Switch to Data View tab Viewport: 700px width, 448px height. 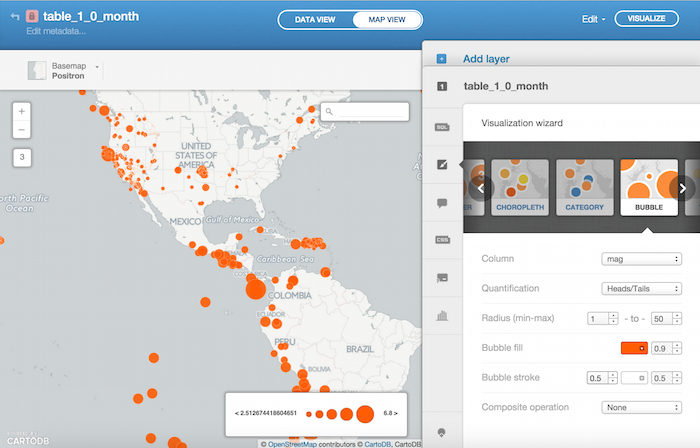click(315, 20)
